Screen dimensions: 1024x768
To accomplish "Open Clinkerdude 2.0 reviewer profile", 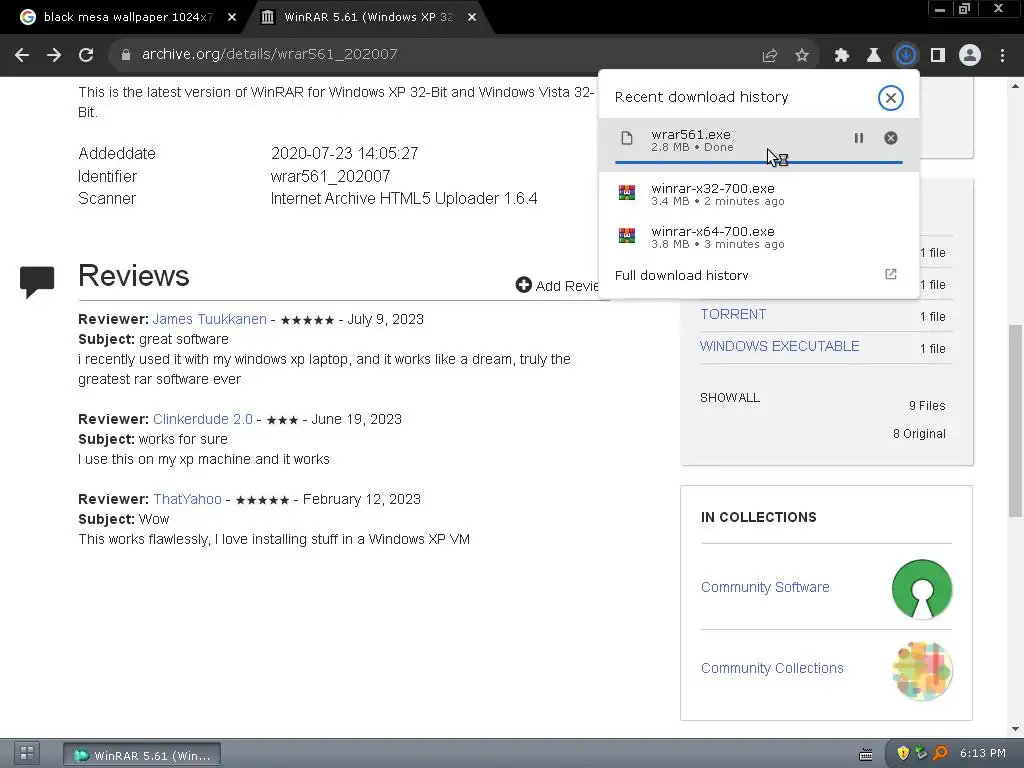I will [x=202, y=419].
